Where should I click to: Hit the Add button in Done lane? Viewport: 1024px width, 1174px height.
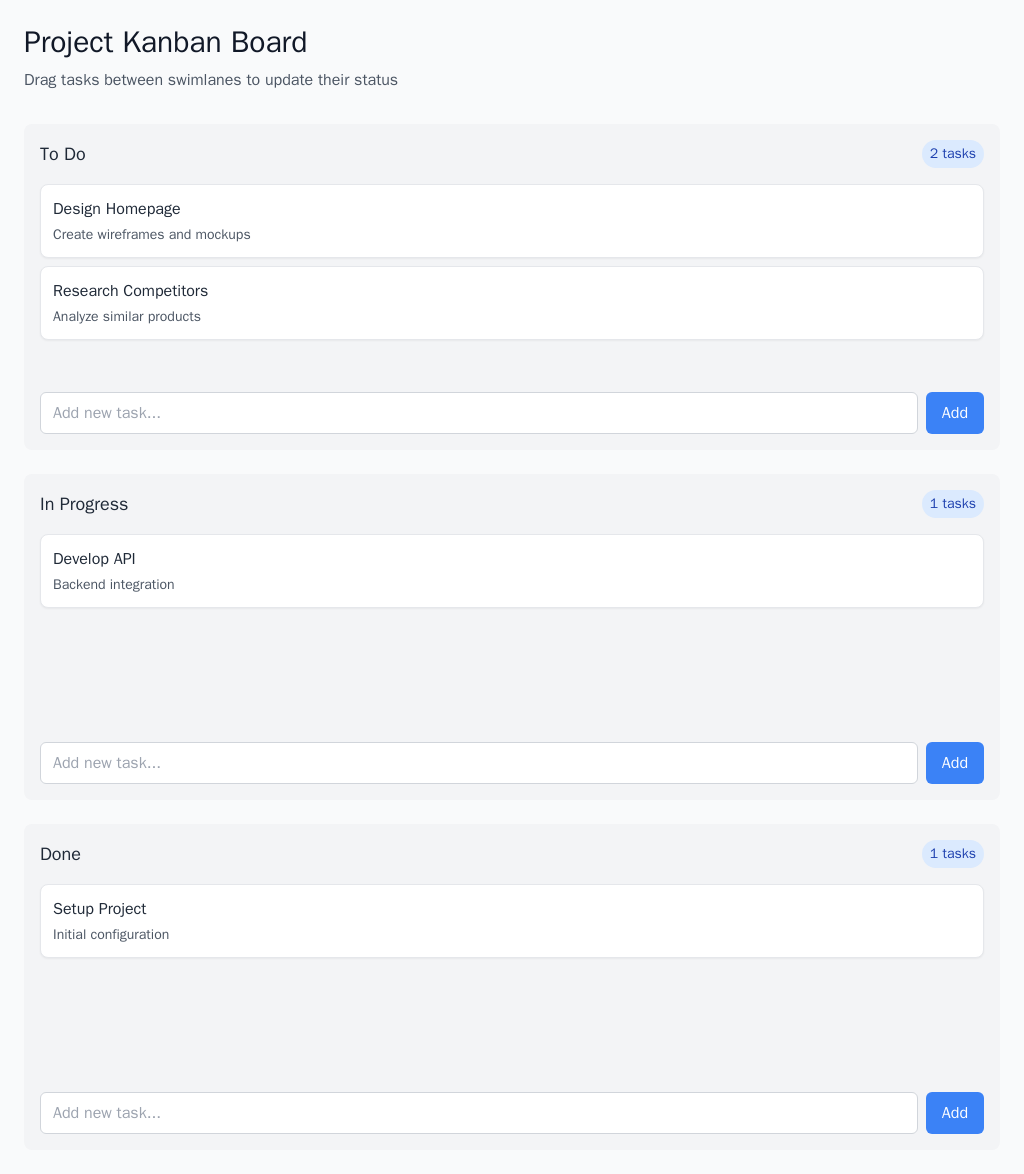click(954, 1113)
